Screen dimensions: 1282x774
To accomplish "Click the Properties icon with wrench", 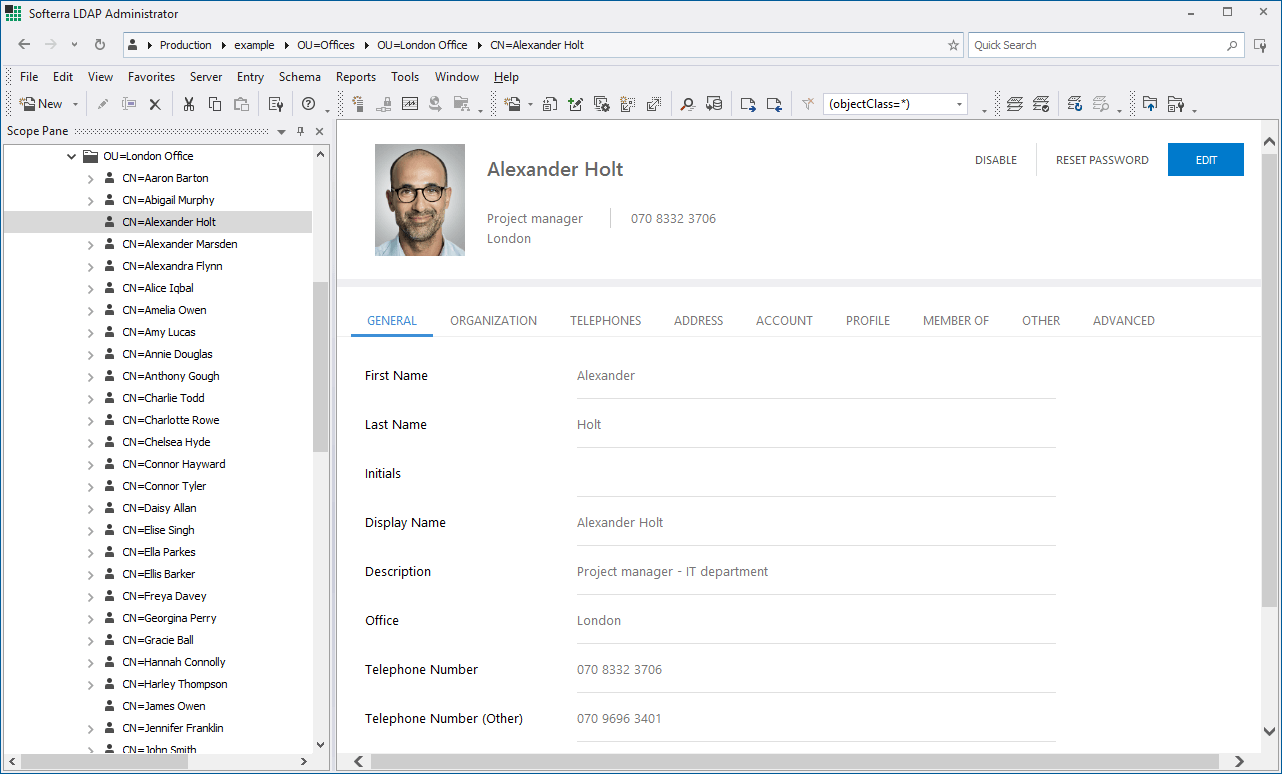I will (x=276, y=104).
